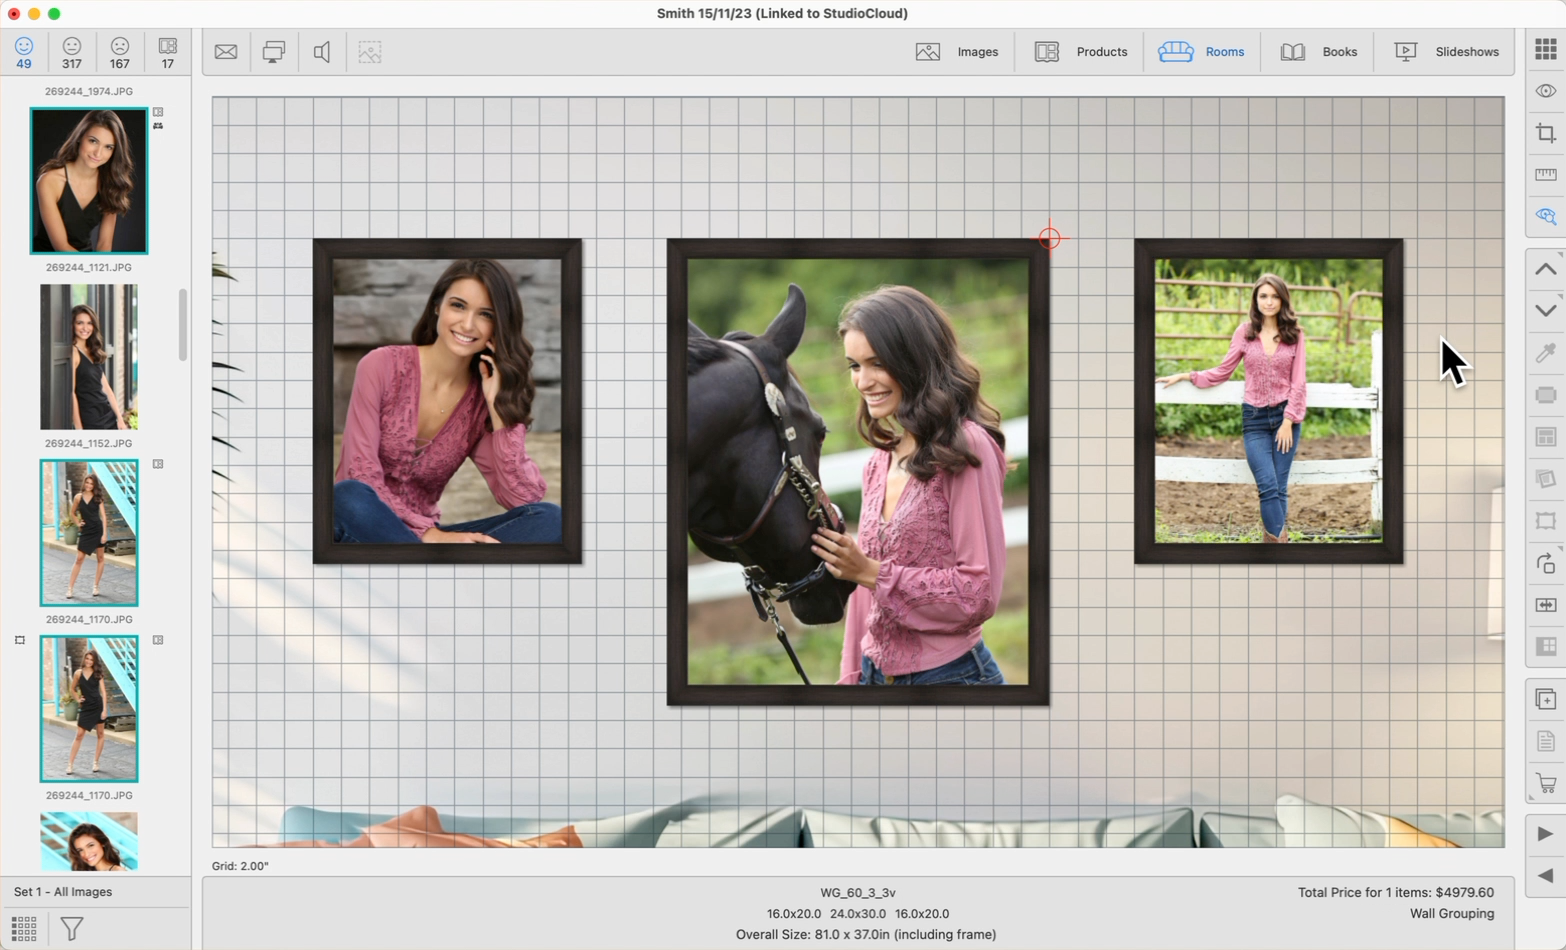Click the ruler measurement tool

pyautogui.click(x=1545, y=175)
